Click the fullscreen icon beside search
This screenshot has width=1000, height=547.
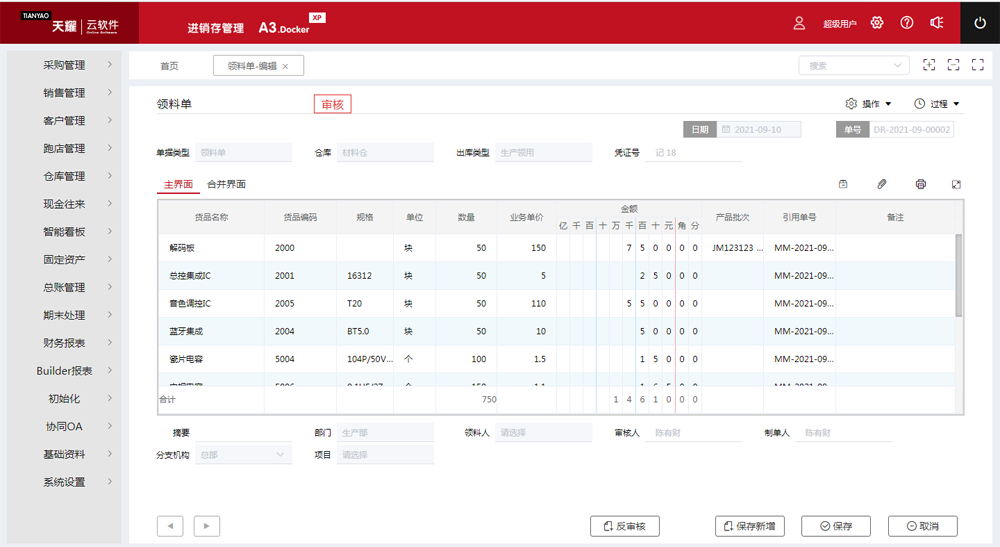[x=953, y=65]
